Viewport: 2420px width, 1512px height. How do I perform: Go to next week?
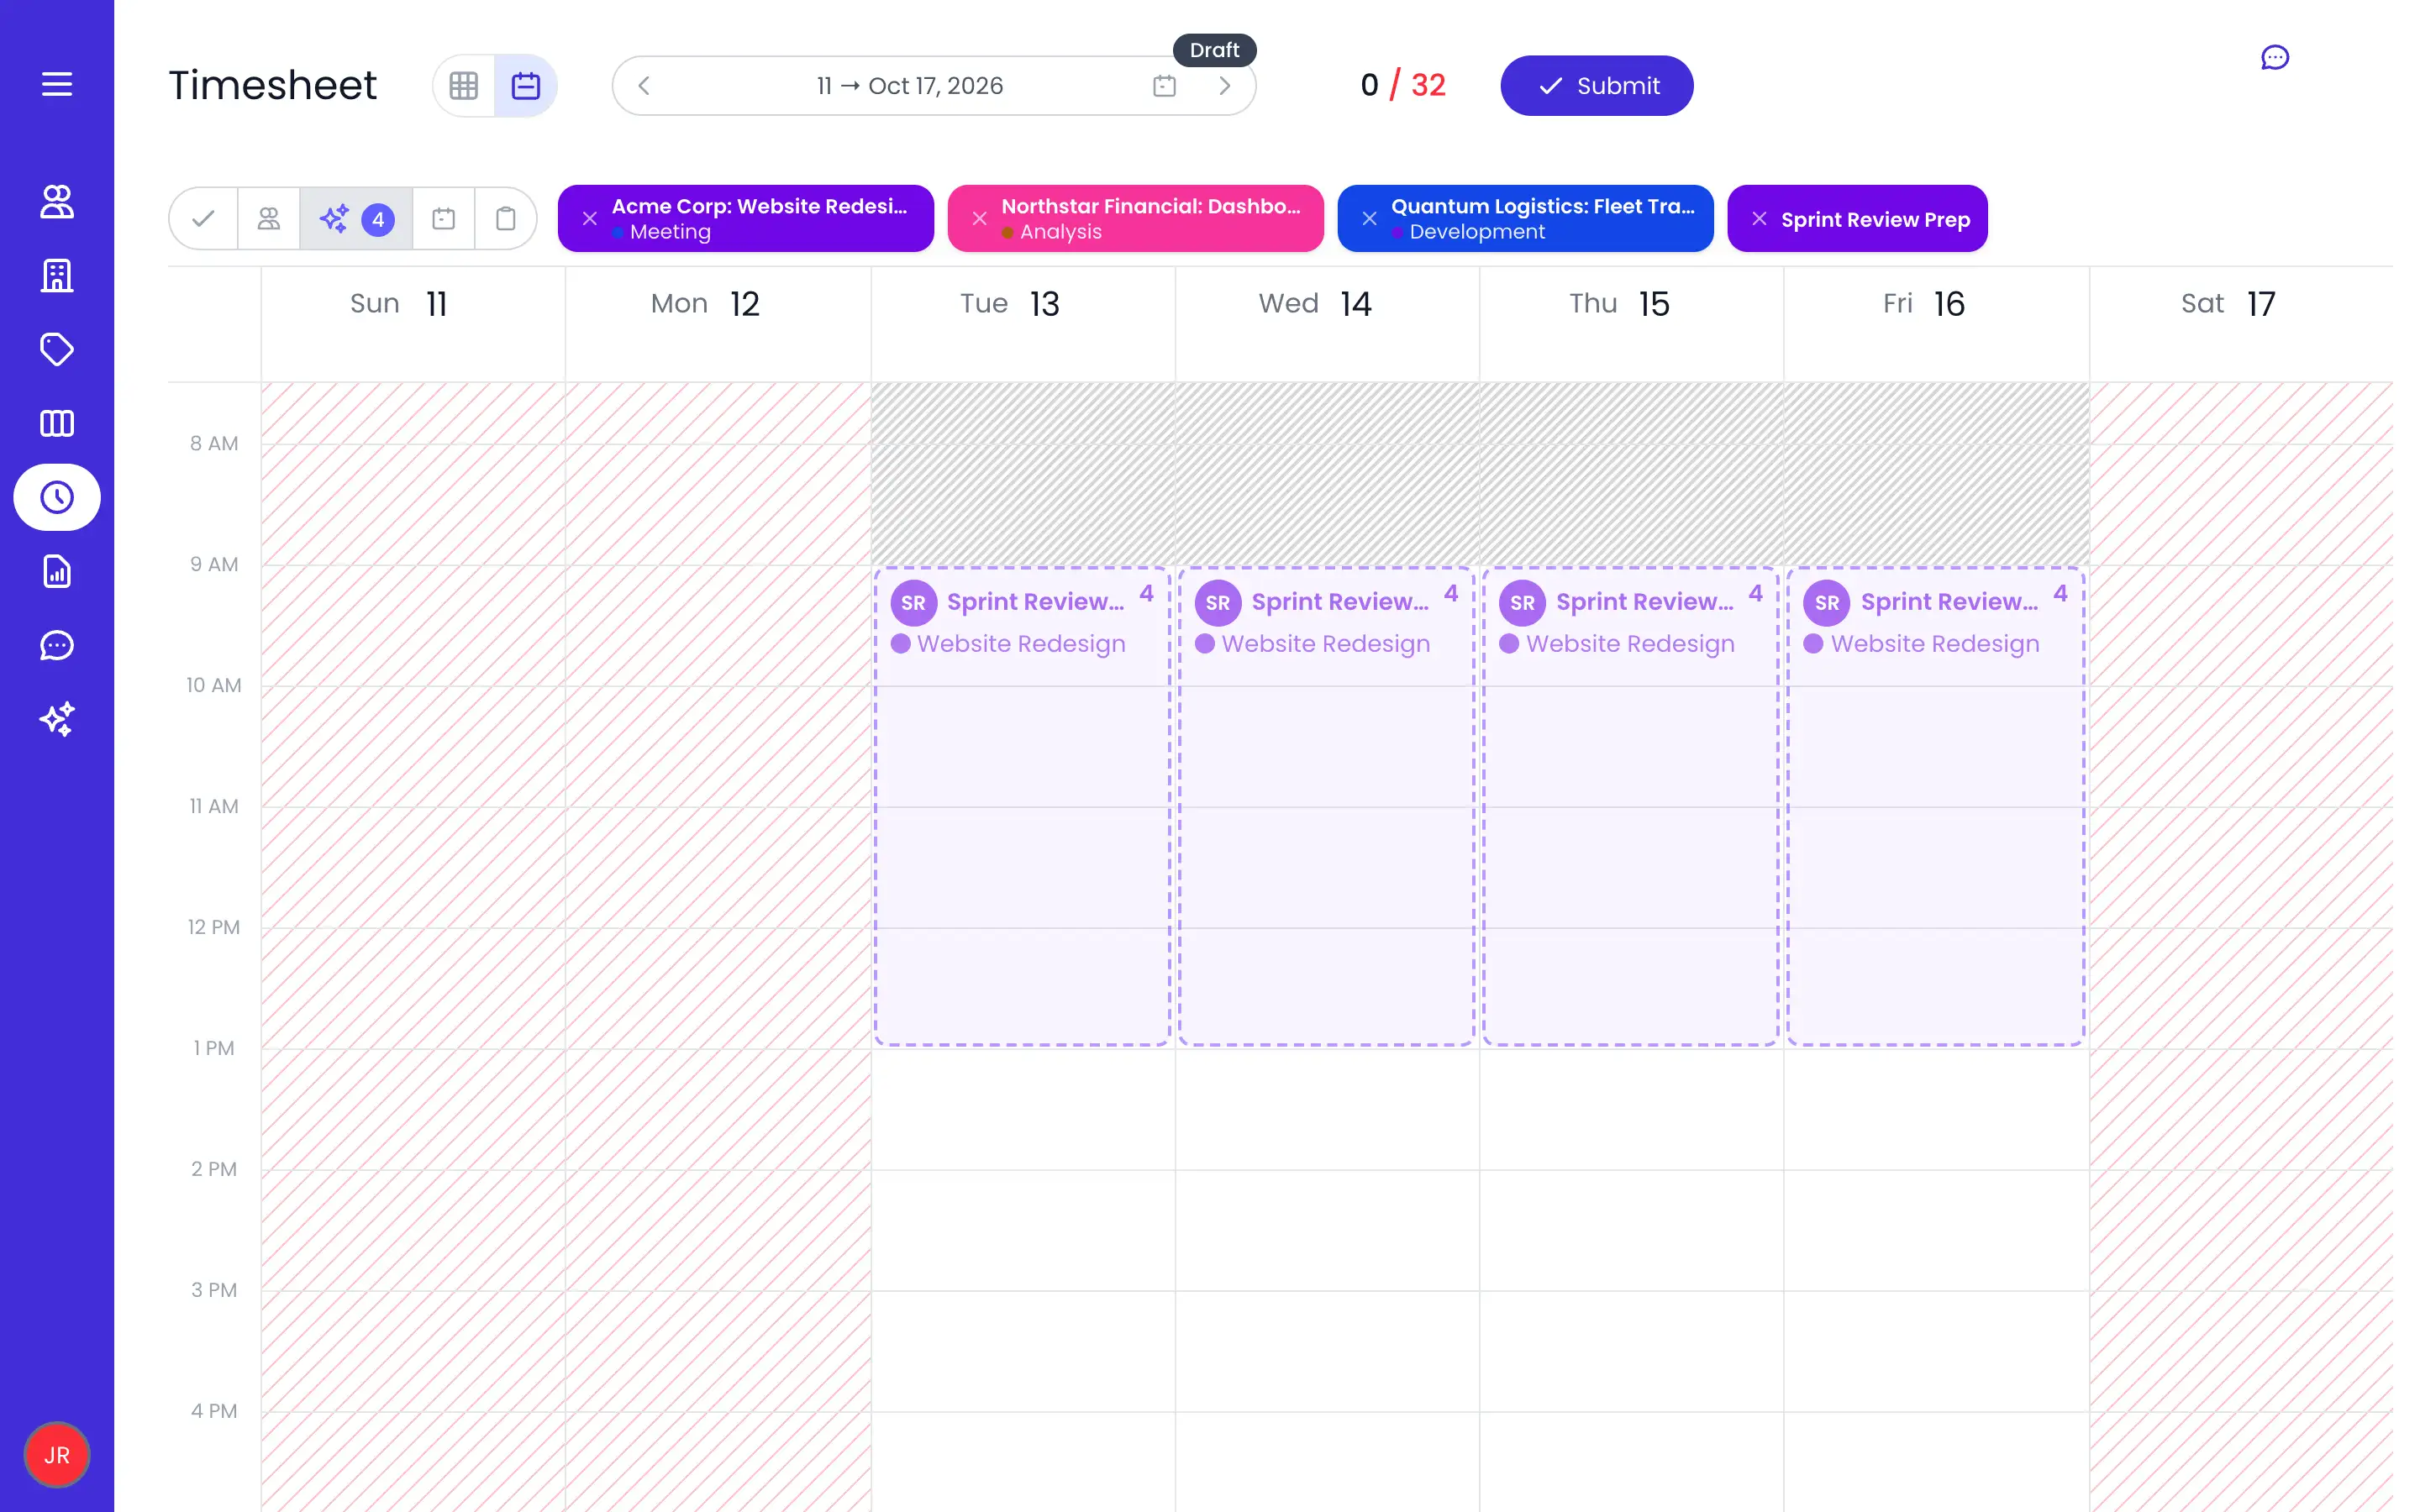1224,86
